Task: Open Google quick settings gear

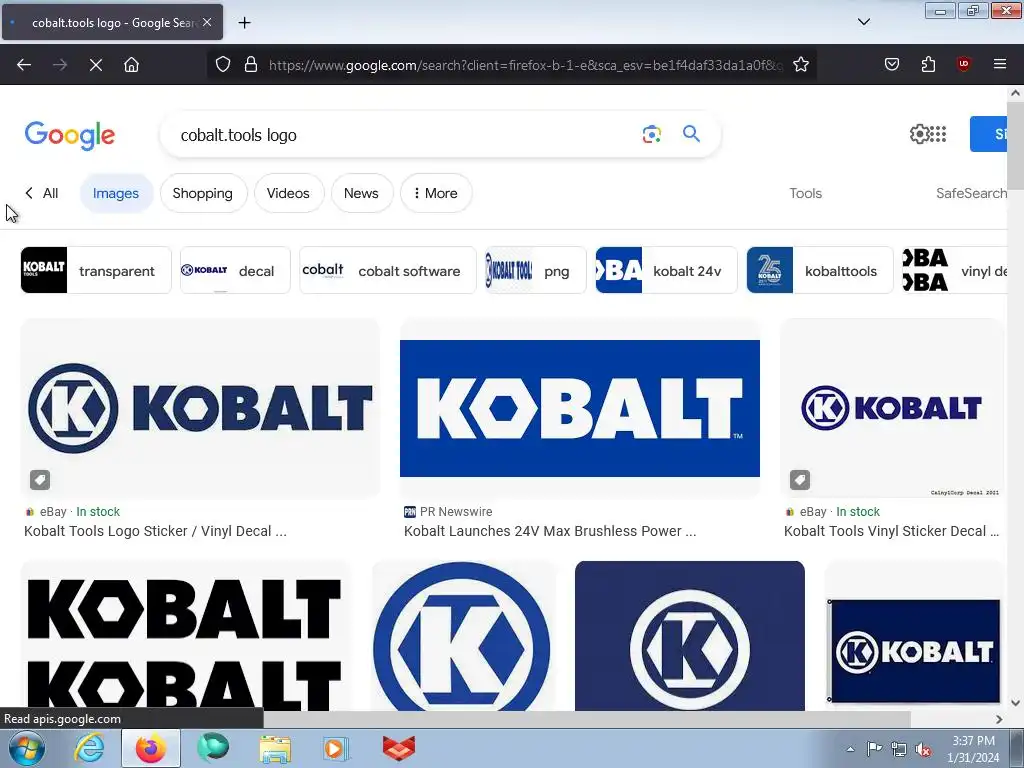Action: click(919, 134)
